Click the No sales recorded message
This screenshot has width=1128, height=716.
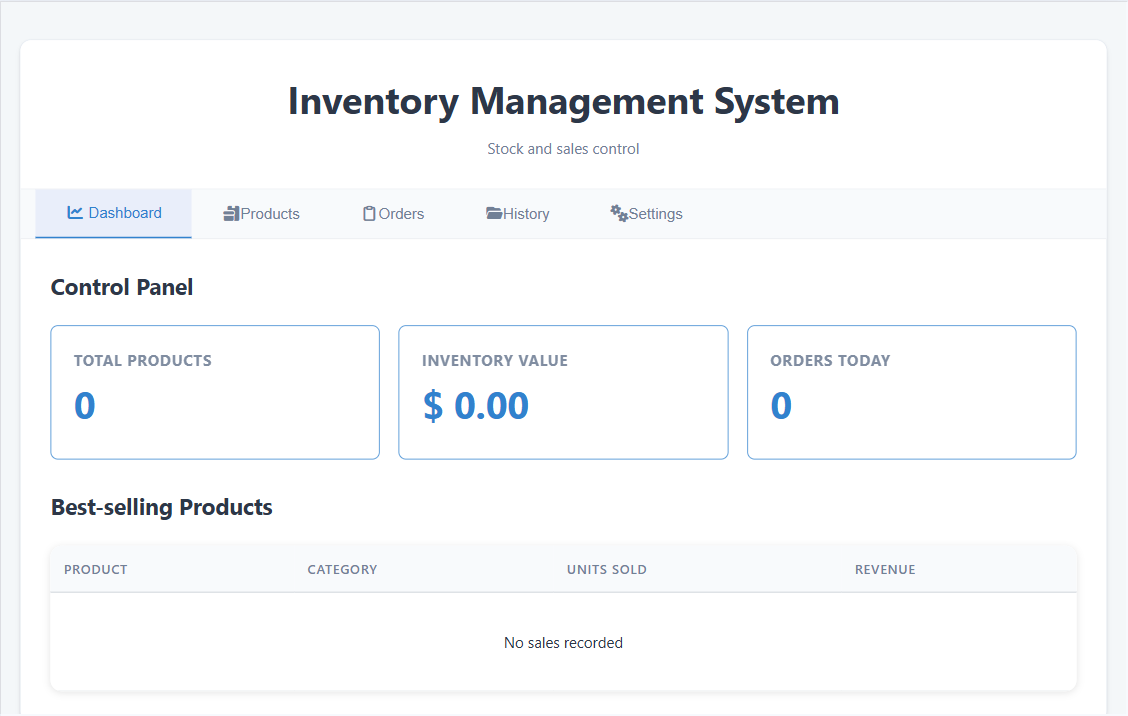tap(563, 643)
